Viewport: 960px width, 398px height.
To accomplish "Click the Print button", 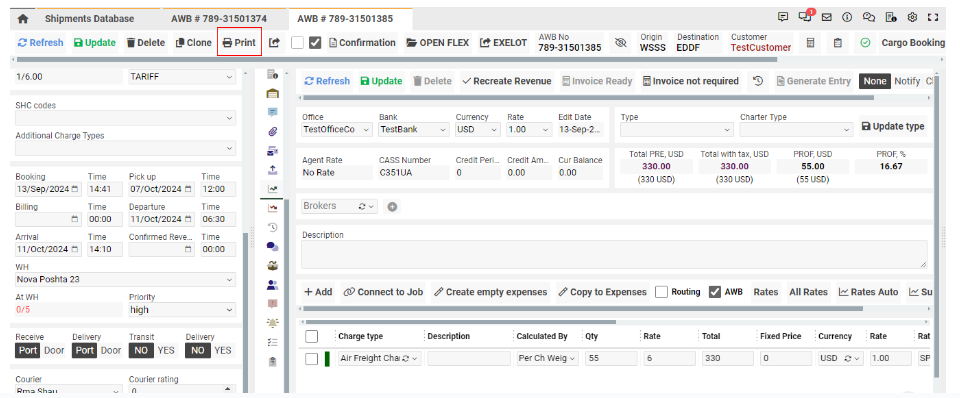I will coord(239,43).
